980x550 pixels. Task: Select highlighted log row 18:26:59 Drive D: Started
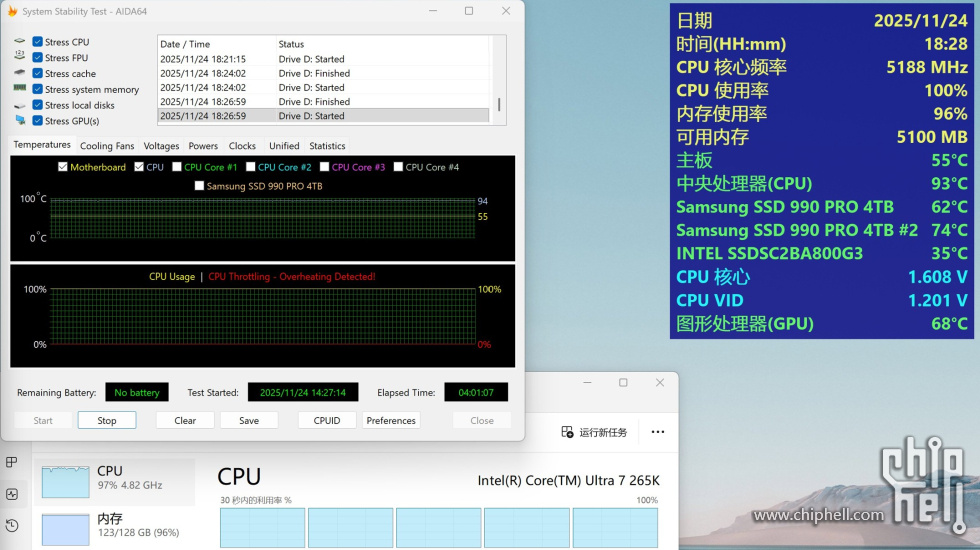tap(323, 116)
